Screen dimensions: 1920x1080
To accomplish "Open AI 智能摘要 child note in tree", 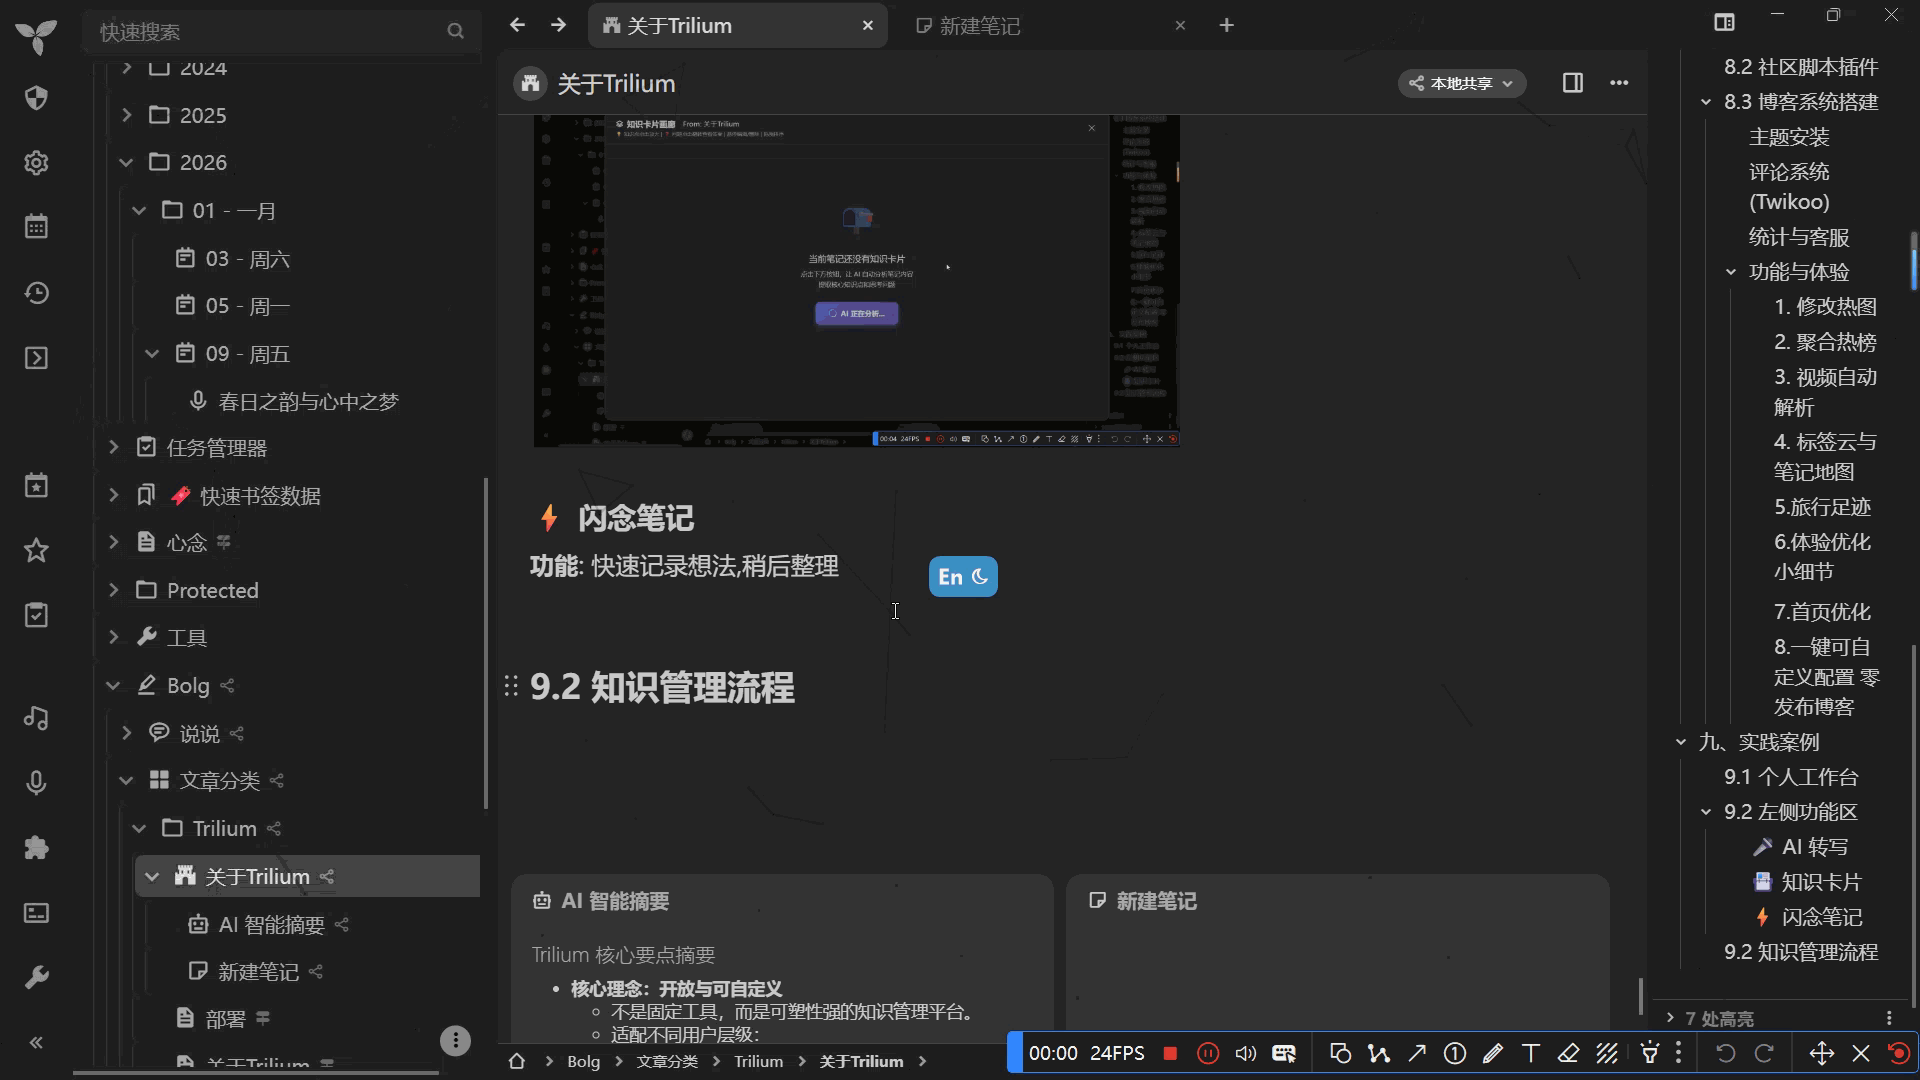I will pyautogui.click(x=272, y=924).
